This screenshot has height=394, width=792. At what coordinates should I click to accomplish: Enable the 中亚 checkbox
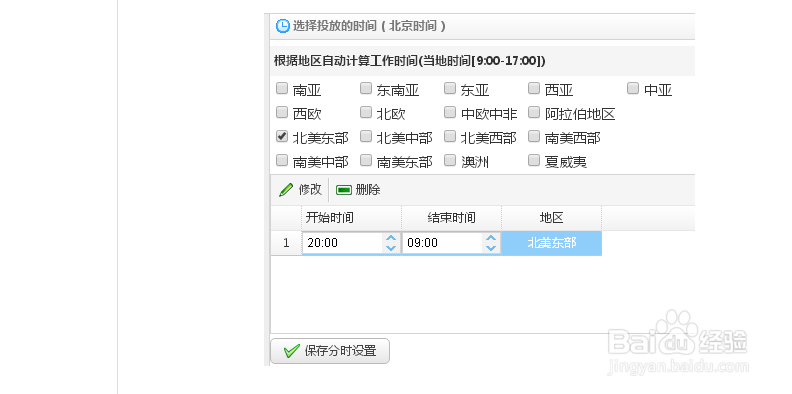click(632, 88)
